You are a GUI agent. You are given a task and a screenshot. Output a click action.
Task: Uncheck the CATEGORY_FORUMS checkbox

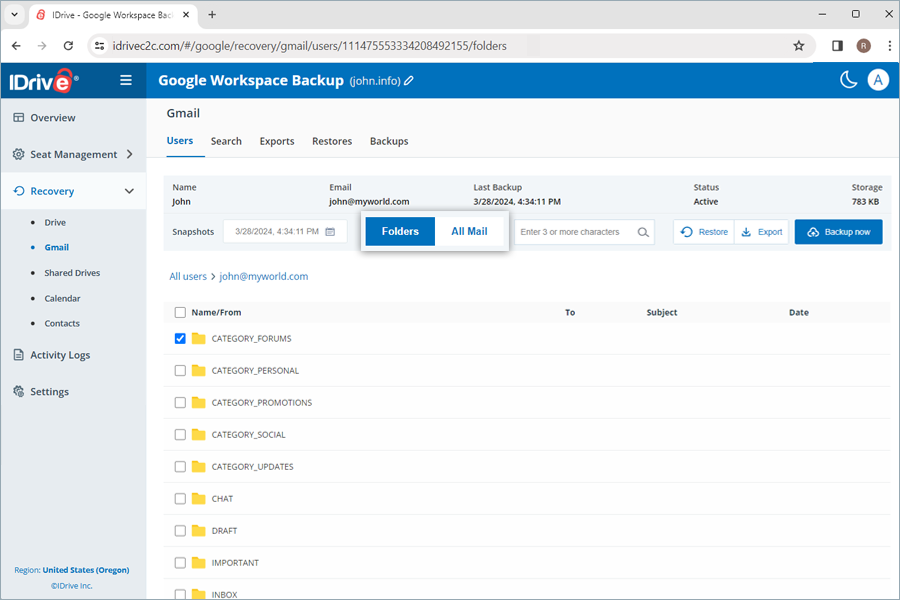pos(180,339)
